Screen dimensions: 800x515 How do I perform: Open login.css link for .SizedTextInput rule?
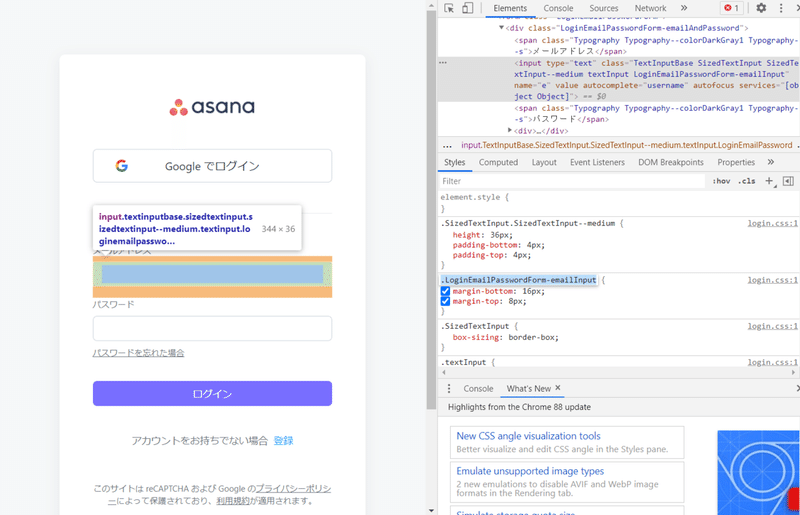click(x=772, y=326)
